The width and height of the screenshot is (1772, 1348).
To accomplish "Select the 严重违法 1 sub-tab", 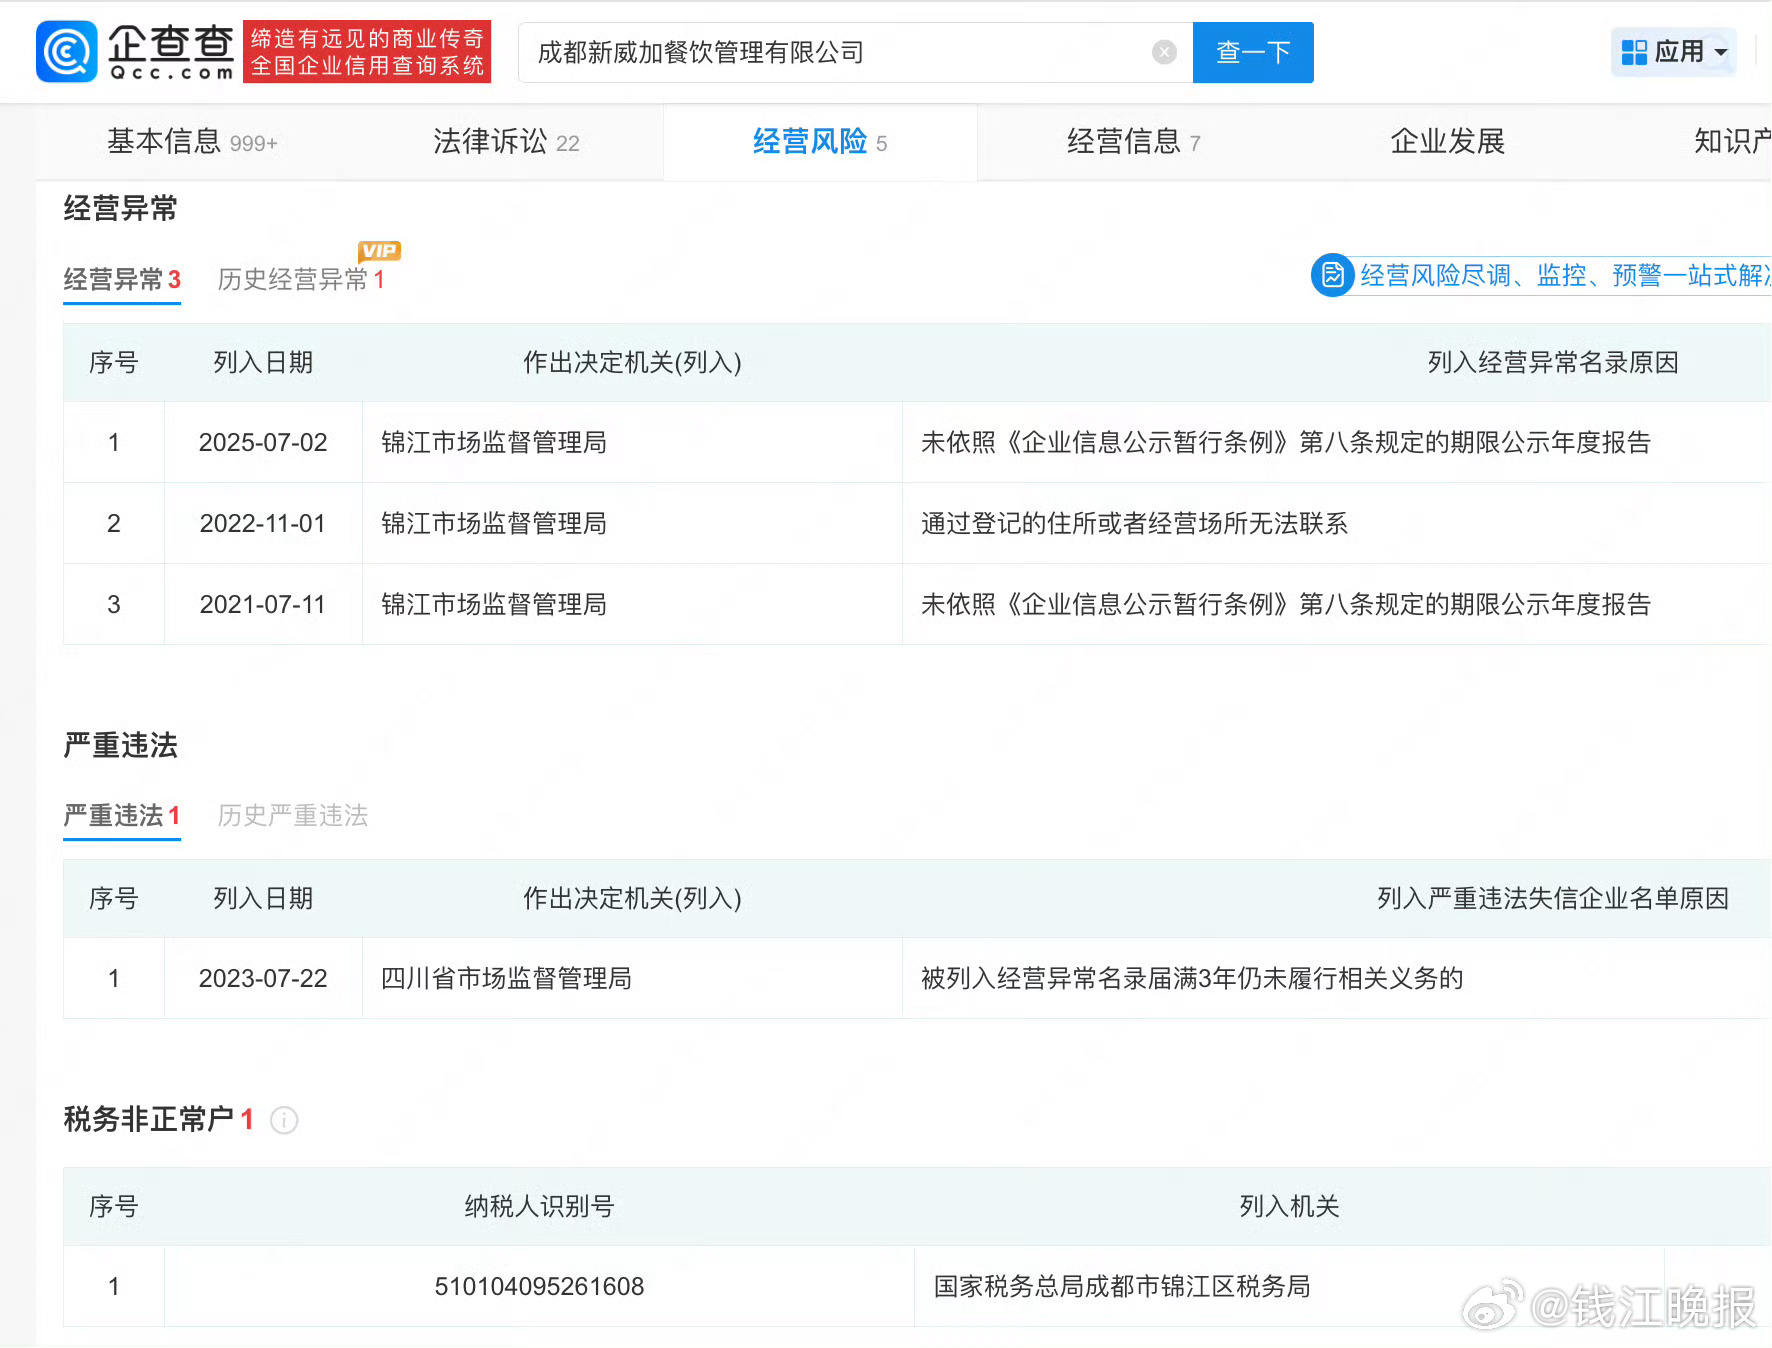I will [x=122, y=816].
